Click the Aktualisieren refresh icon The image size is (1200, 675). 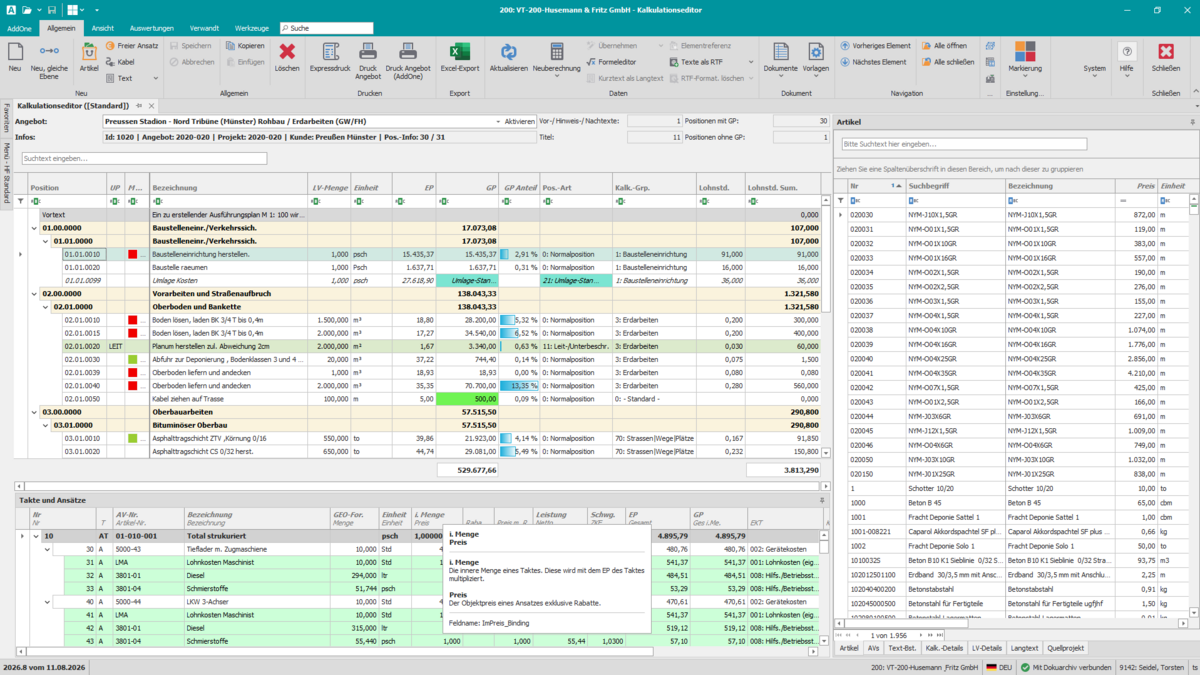point(508,52)
